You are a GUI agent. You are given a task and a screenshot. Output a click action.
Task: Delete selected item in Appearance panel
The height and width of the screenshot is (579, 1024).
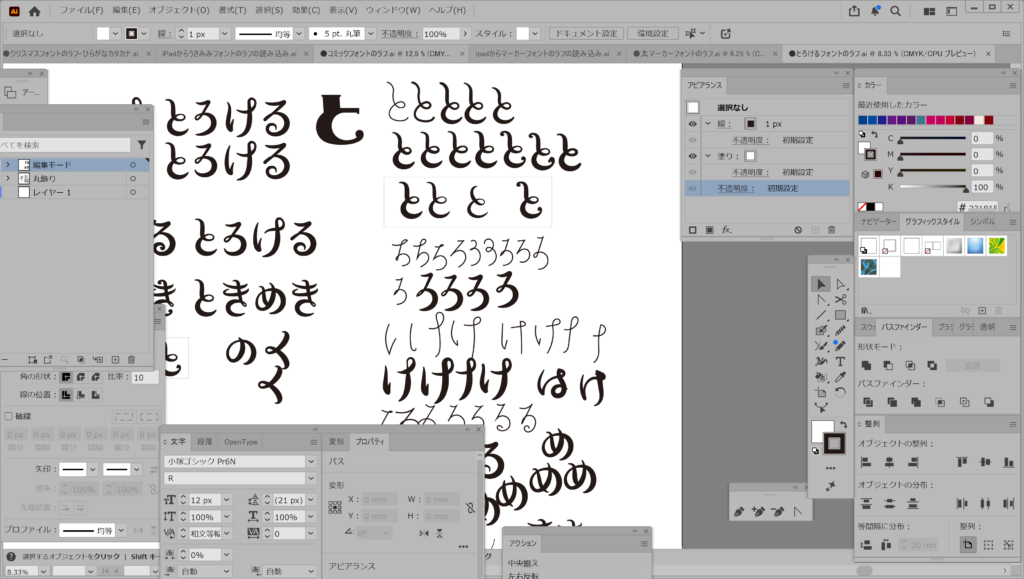831,230
